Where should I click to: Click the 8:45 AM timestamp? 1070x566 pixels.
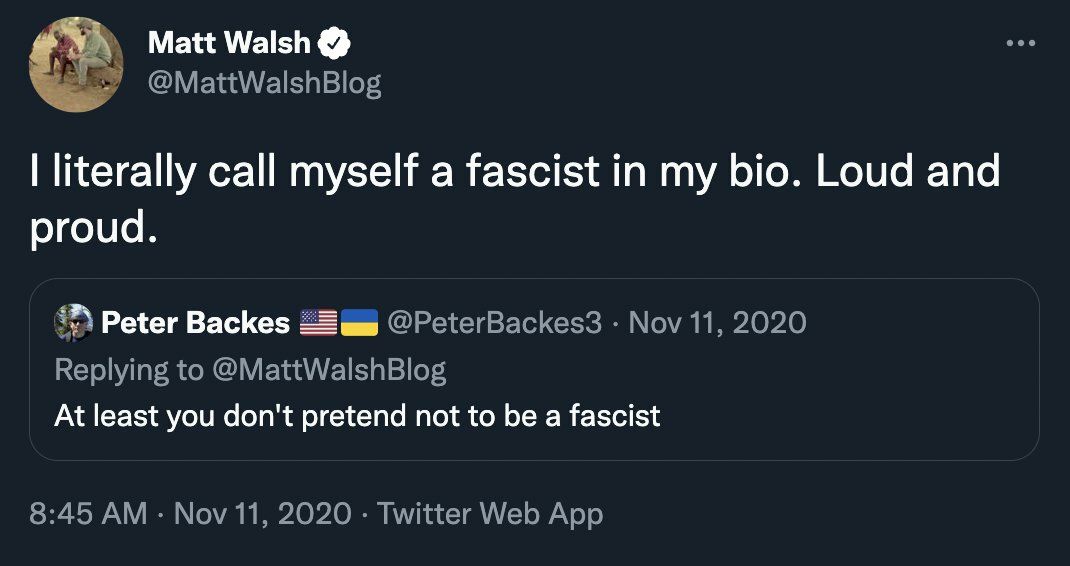(88, 514)
